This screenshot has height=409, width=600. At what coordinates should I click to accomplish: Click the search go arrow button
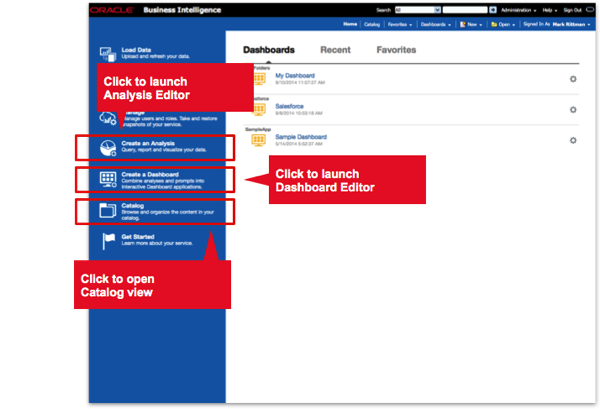493,10
